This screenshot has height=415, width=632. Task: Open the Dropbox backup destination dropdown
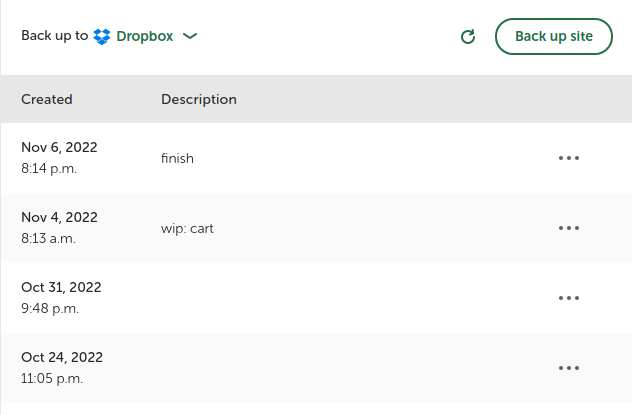[145, 36]
